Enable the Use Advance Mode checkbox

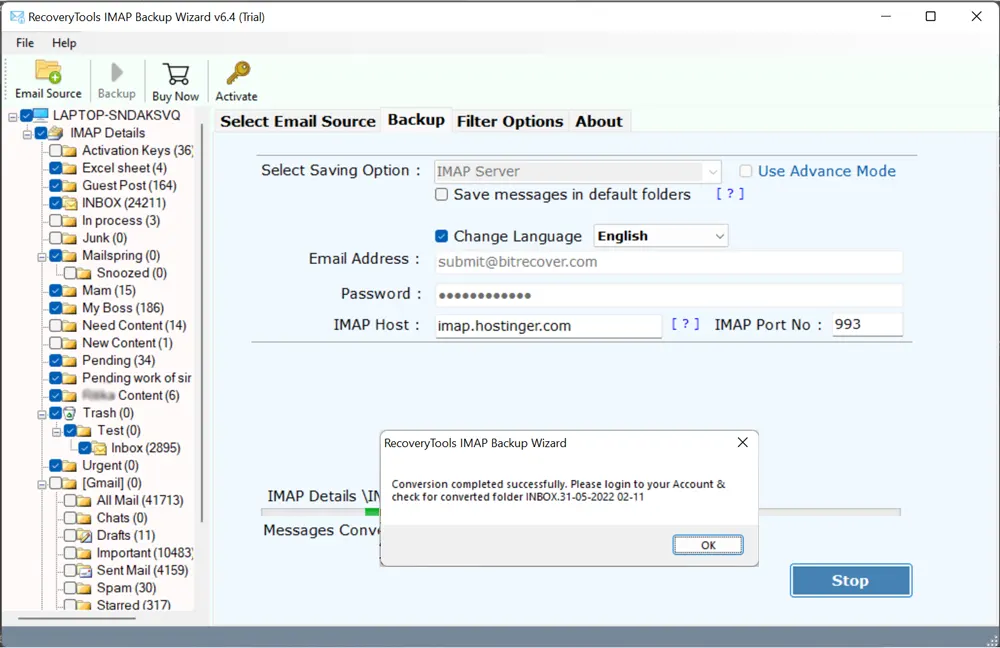point(746,172)
